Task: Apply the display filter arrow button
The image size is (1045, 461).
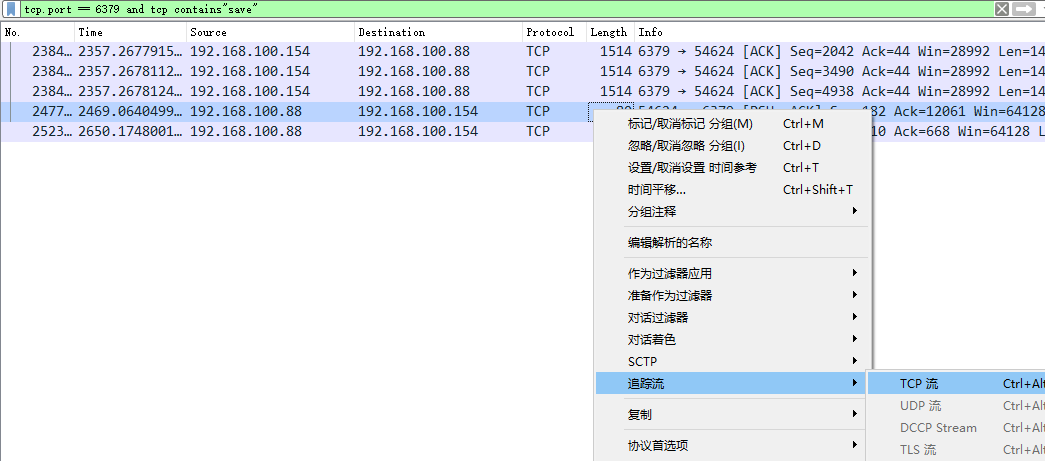Action: pyautogui.click(x=1024, y=9)
